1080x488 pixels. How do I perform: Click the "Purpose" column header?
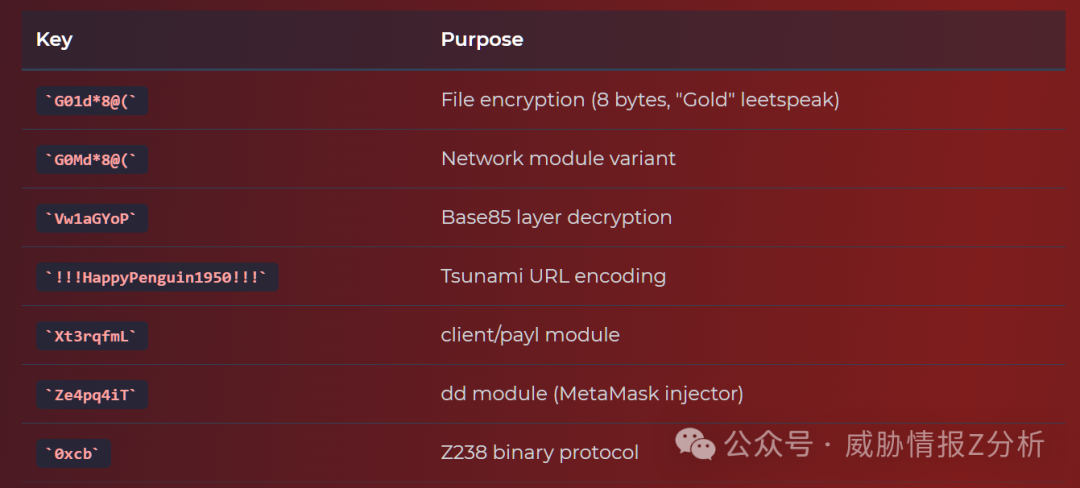[482, 40]
